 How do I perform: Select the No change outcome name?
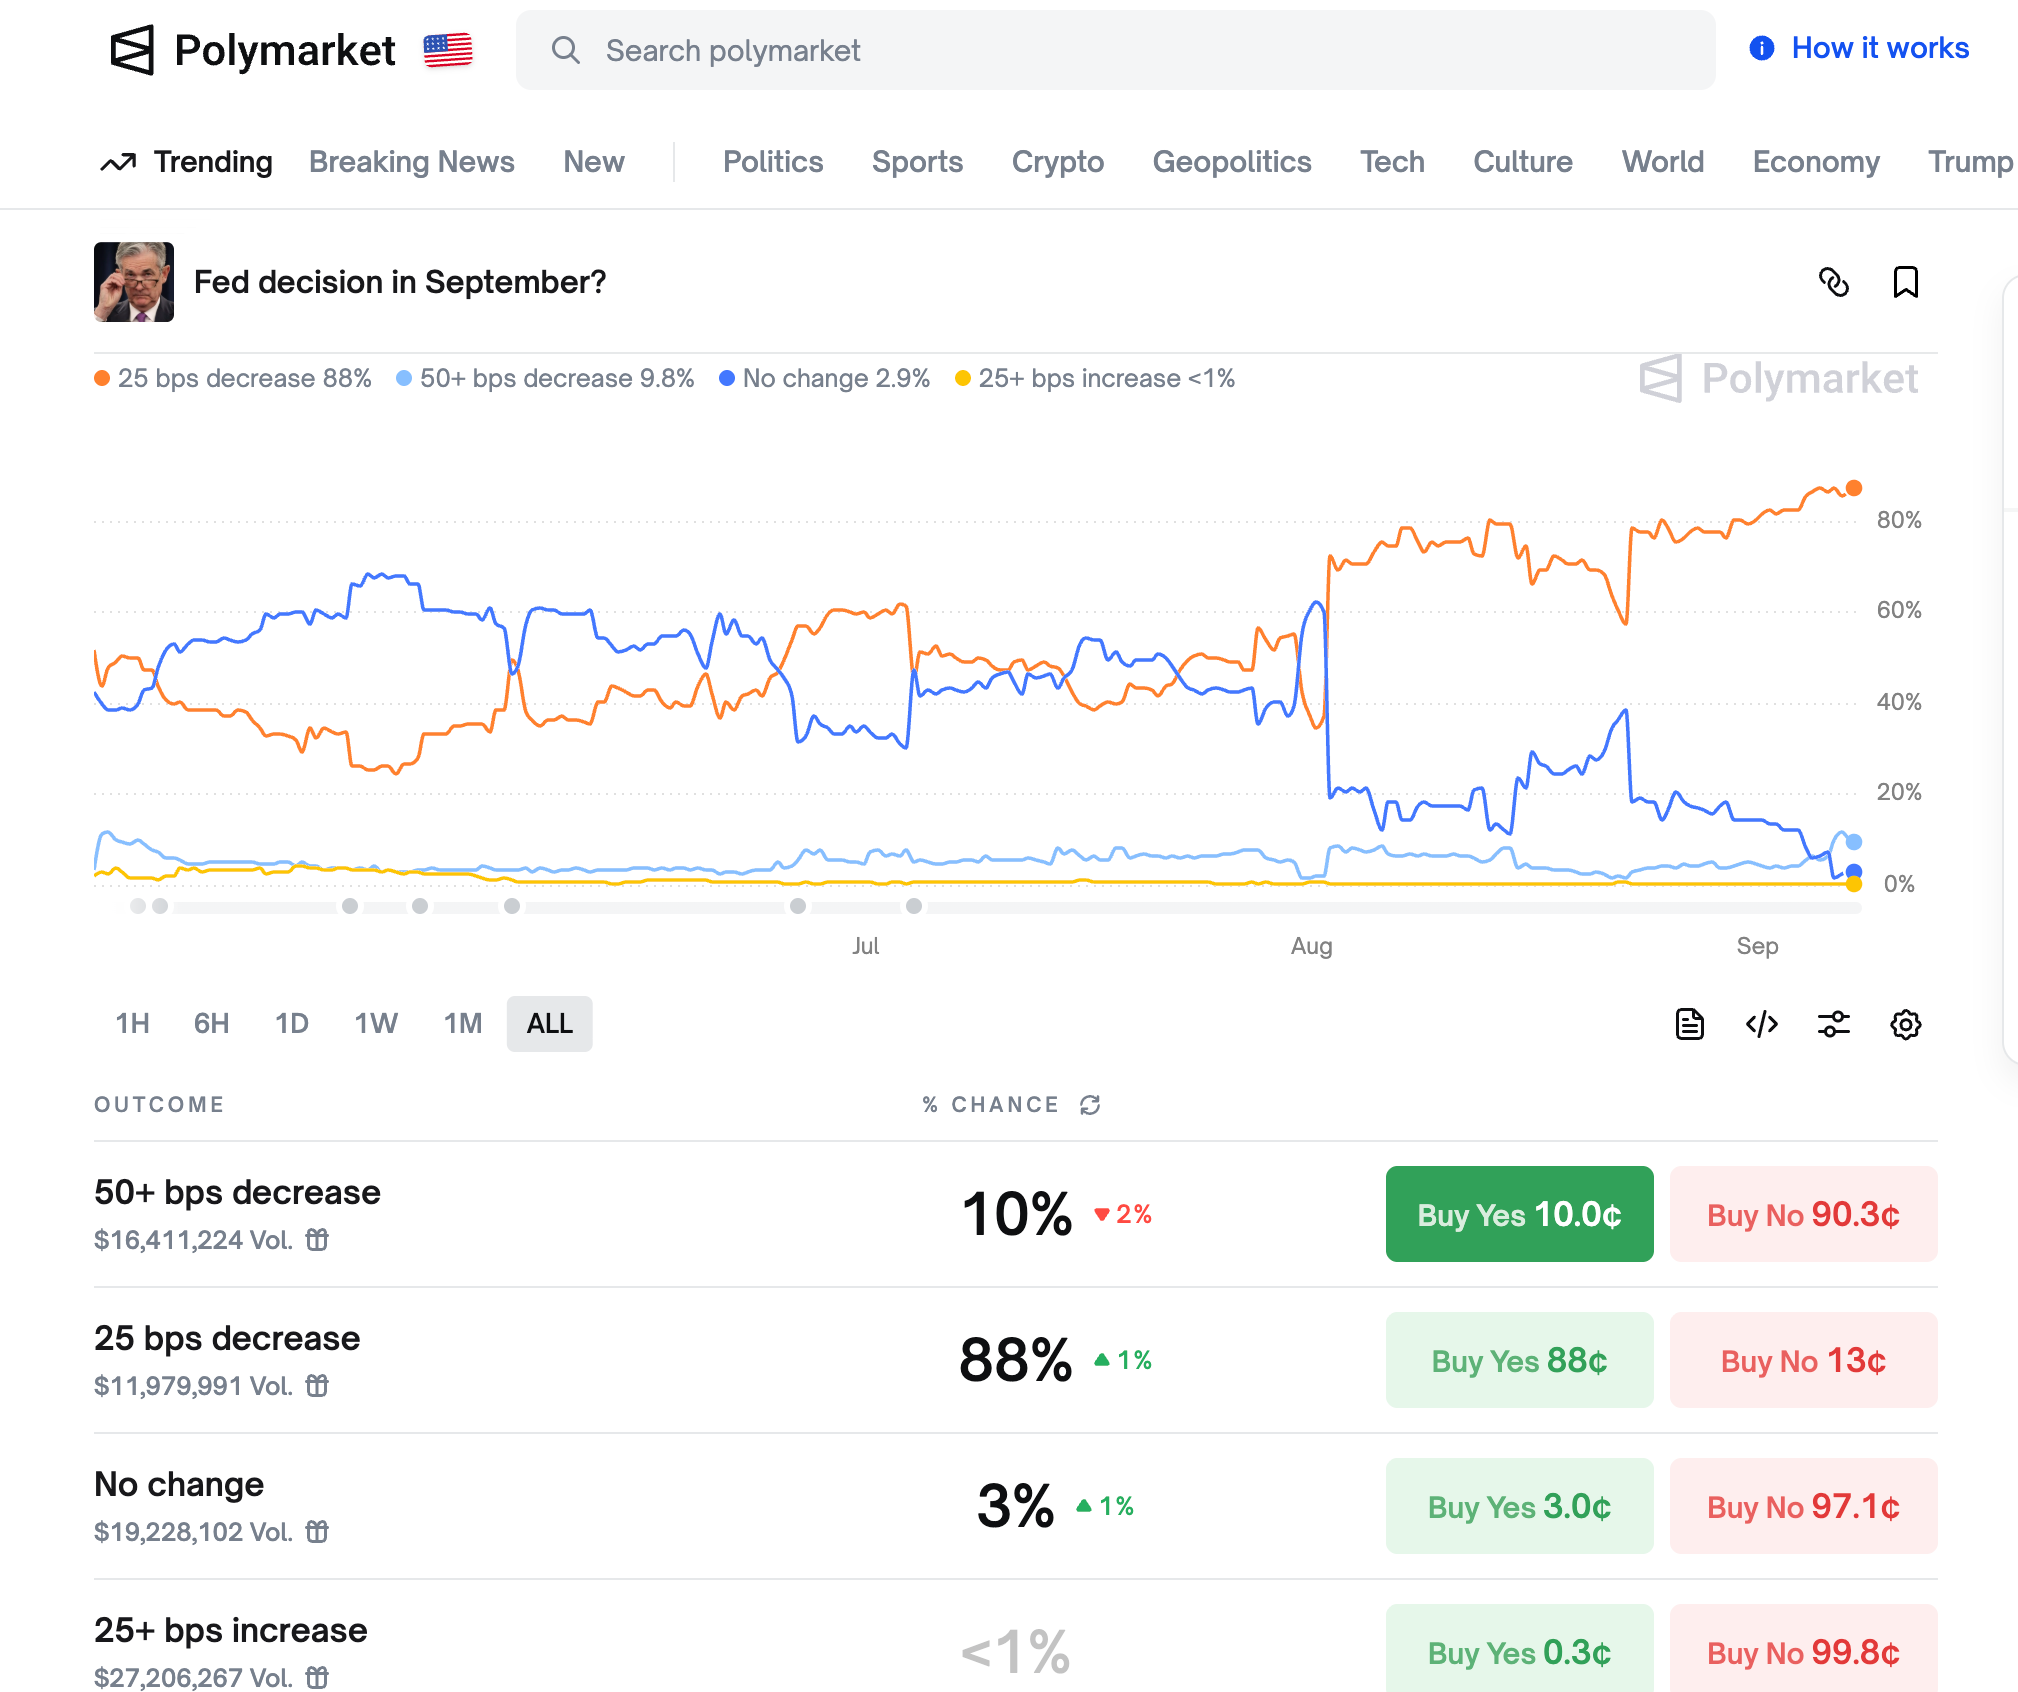coord(179,1484)
